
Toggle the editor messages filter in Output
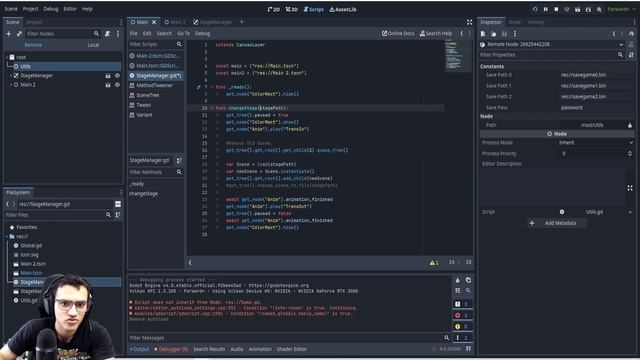(x=462, y=338)
